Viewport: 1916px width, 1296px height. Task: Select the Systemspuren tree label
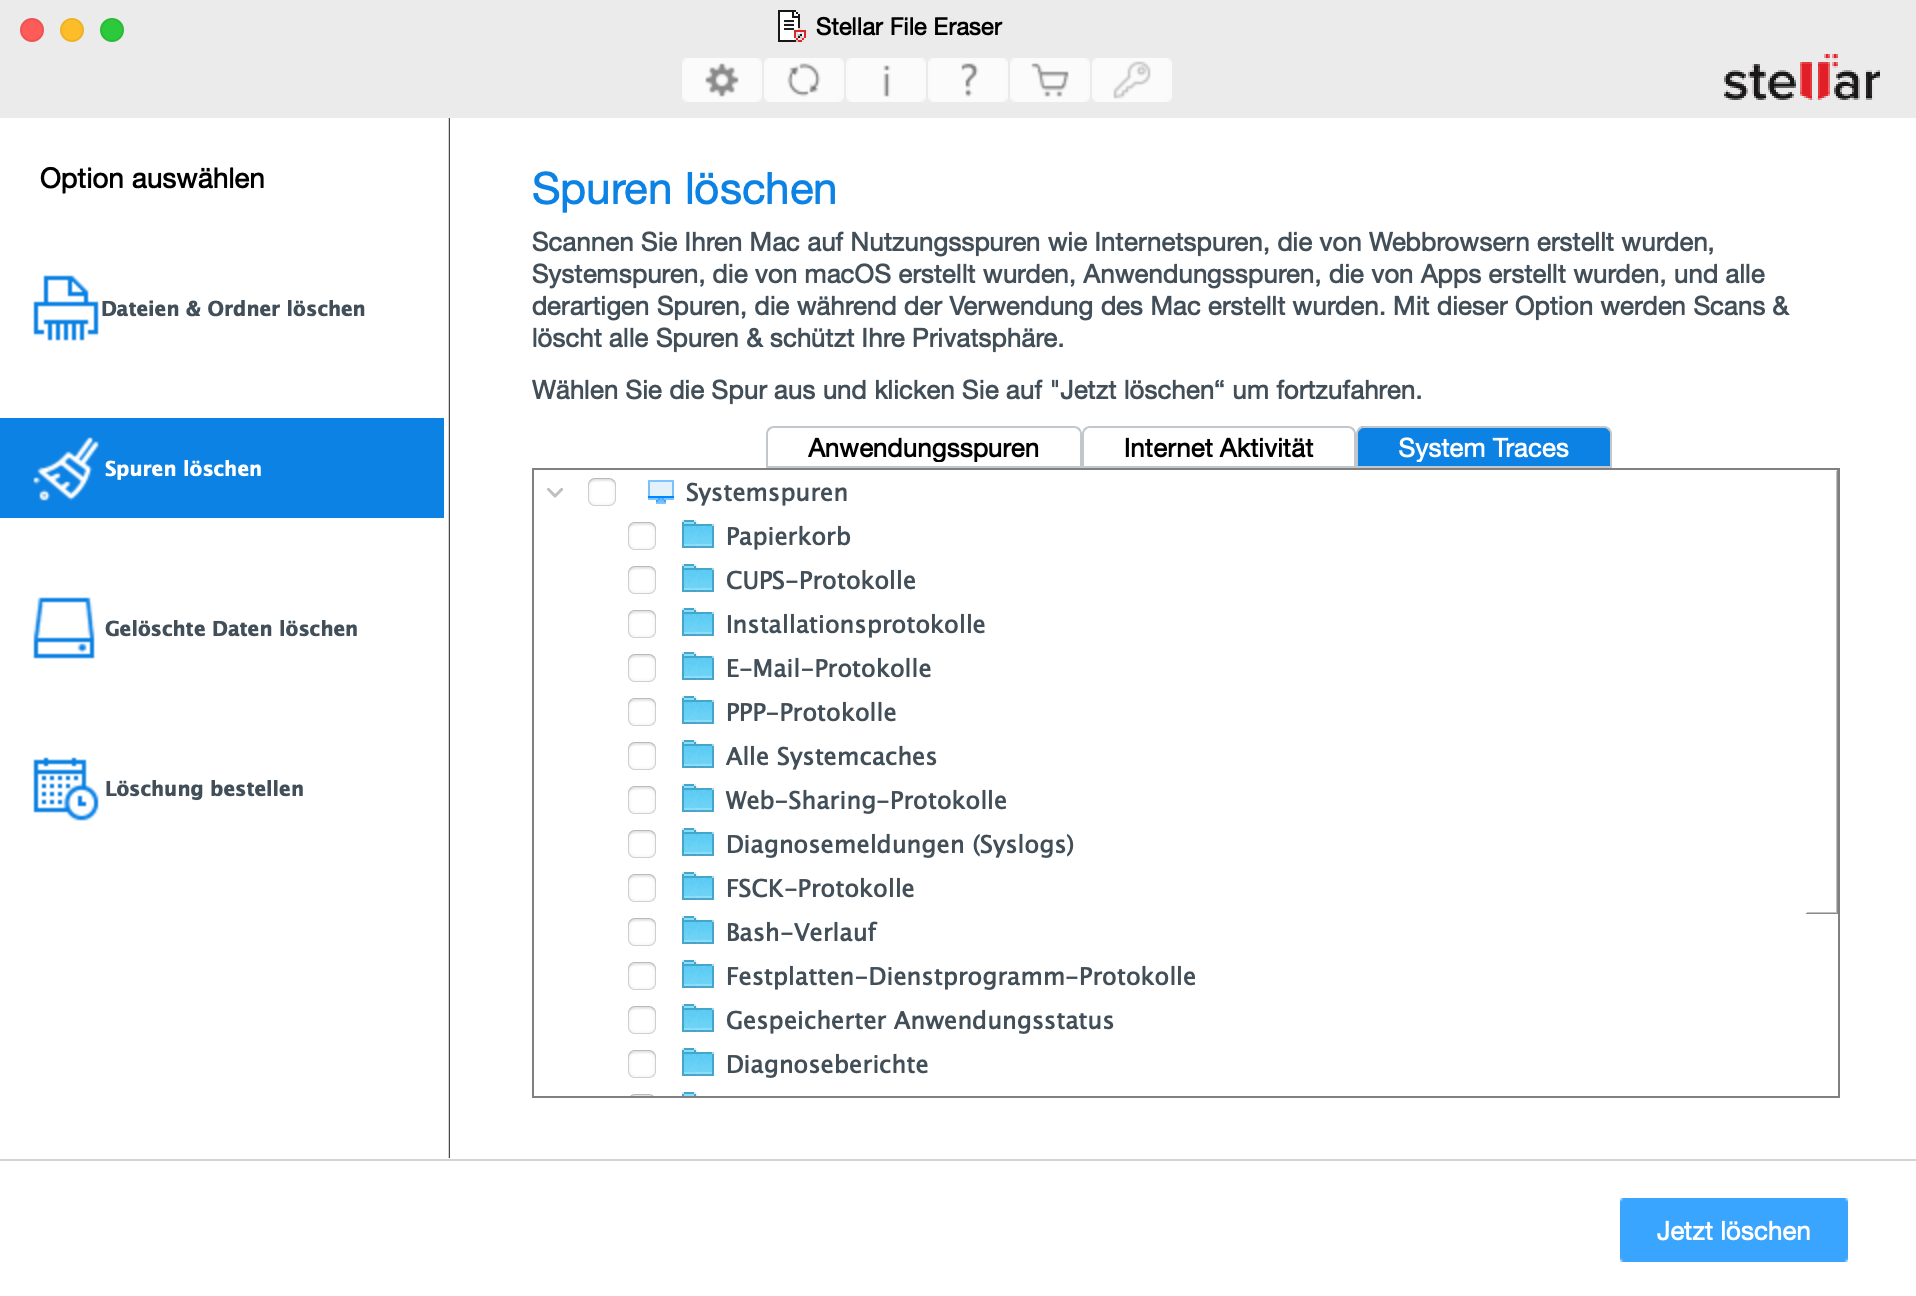click(x=766, y=492)
